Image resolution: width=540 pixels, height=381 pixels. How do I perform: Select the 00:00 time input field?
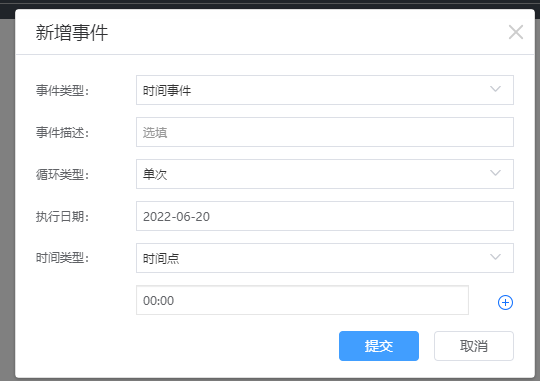click(302, 300)
